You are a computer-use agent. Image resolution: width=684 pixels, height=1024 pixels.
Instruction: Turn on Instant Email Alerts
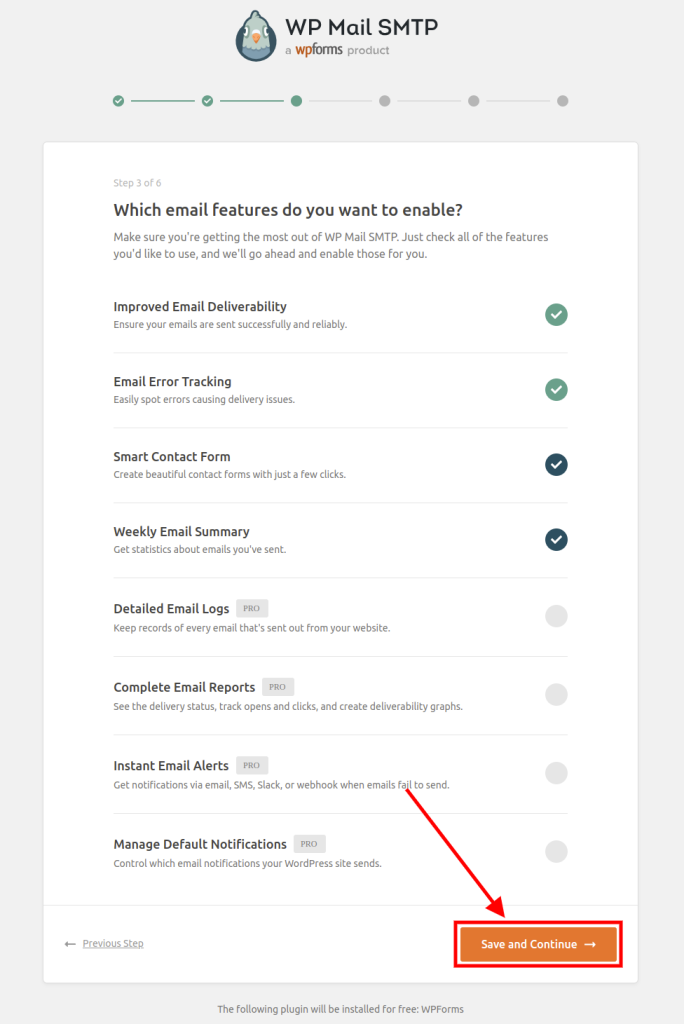coord(556,773)
